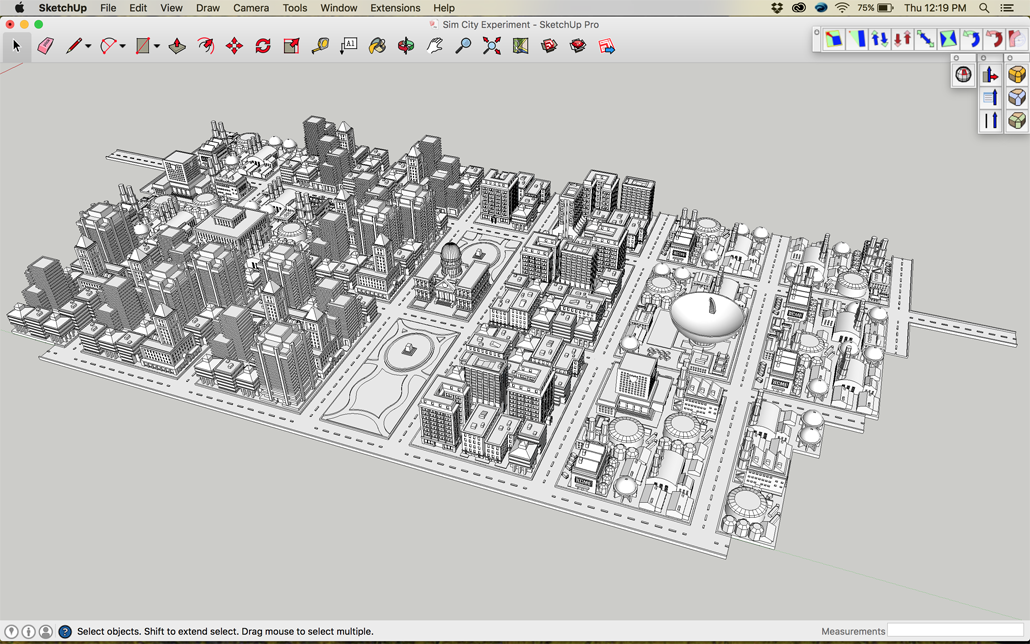This screenshot has height=644, width=1030.
Task: Click the Dropbox menu bar icon
Action: coord(777,8)
